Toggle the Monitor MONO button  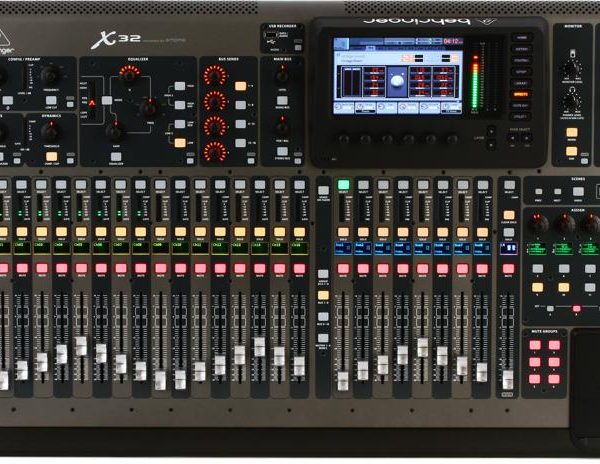[x=572, y=132]
